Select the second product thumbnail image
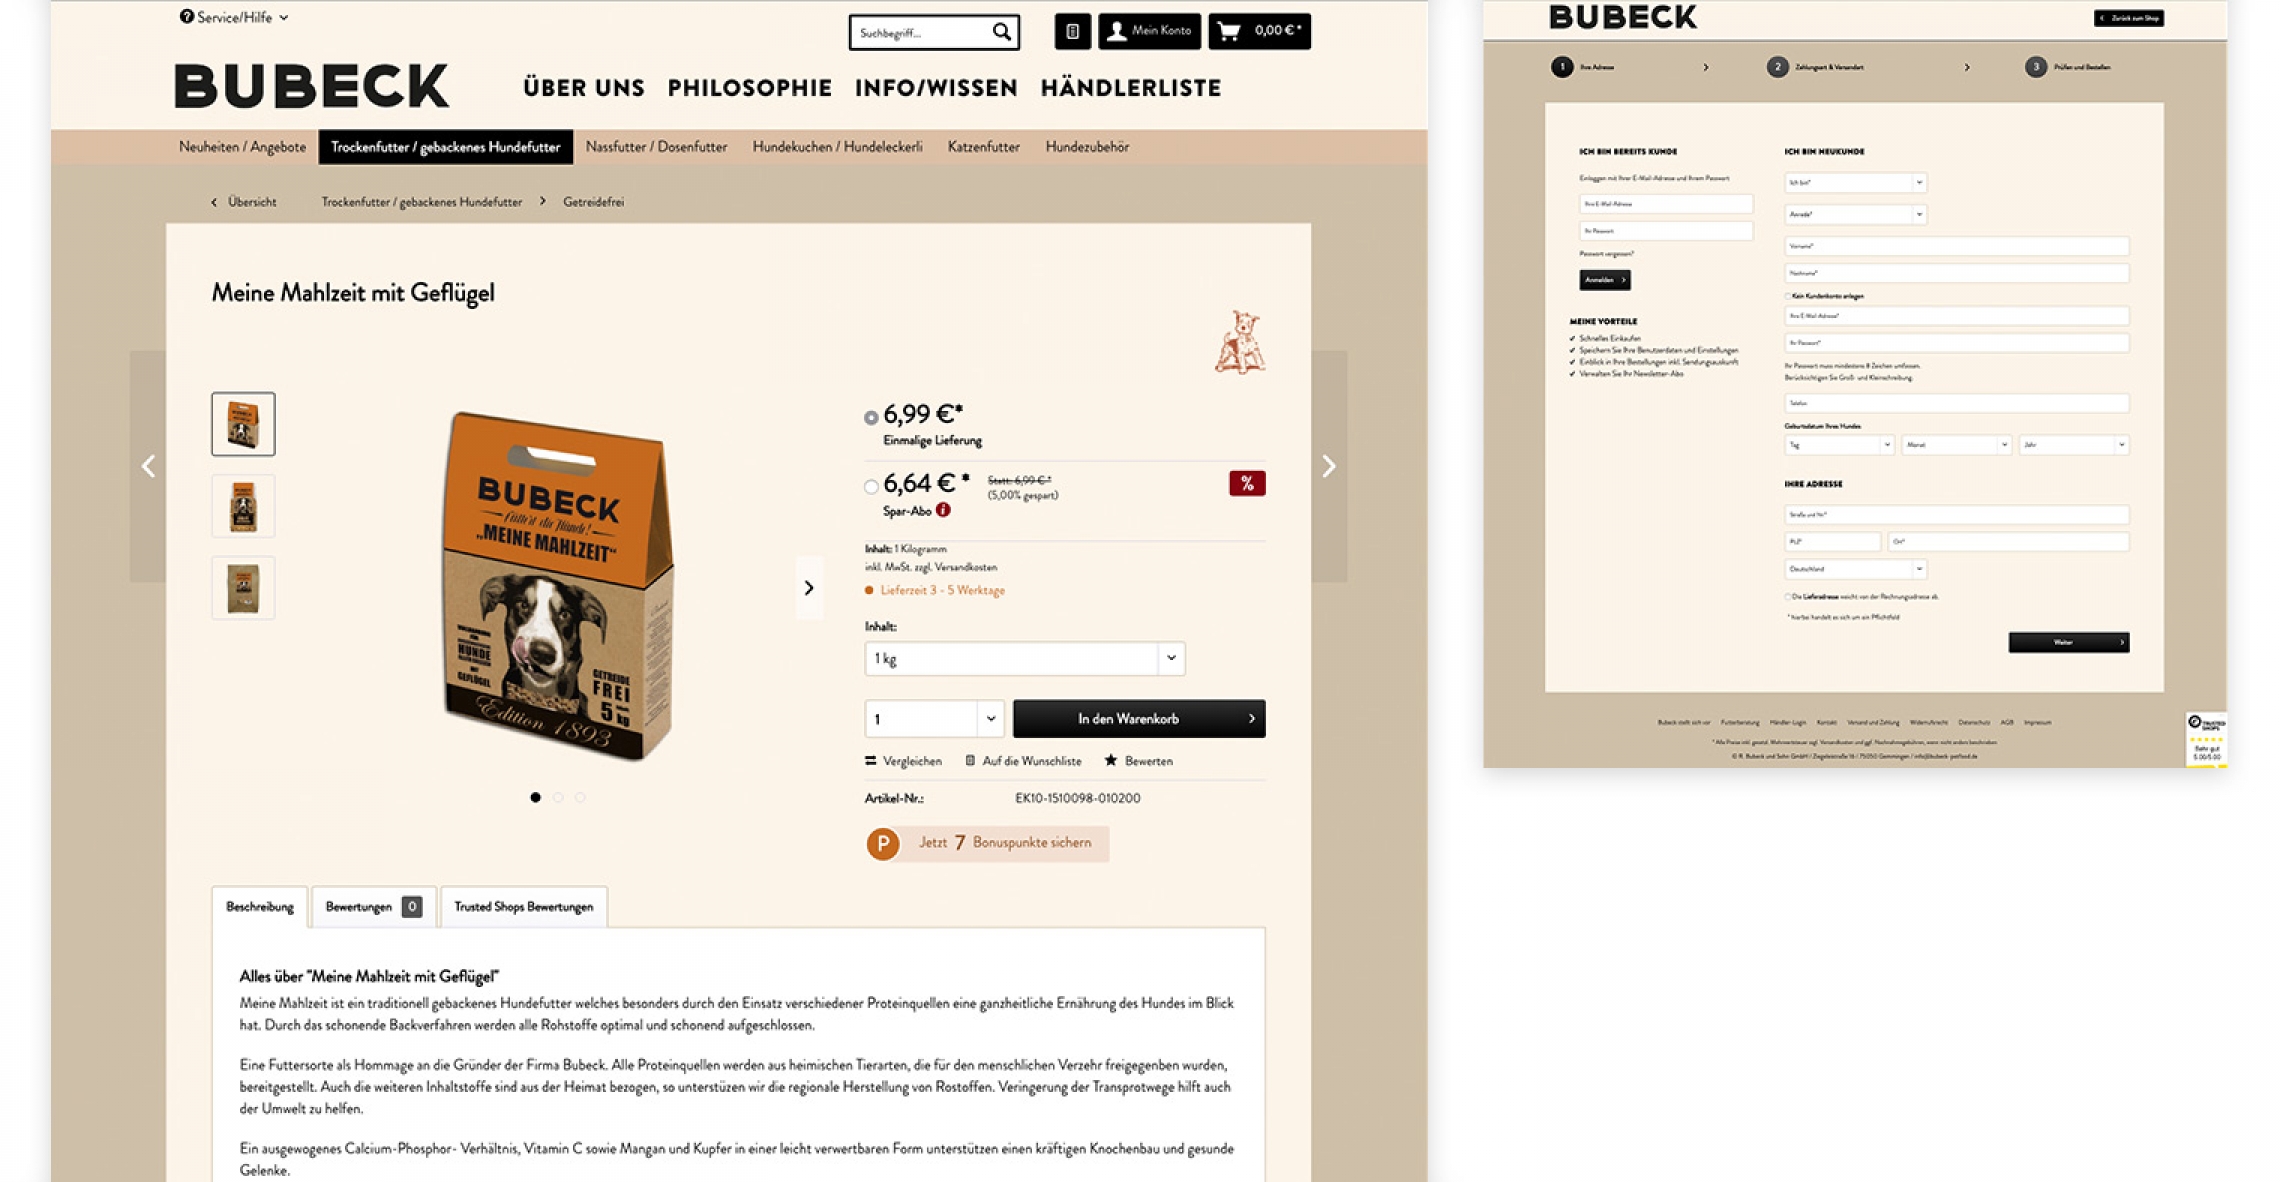 click(243, 506)
